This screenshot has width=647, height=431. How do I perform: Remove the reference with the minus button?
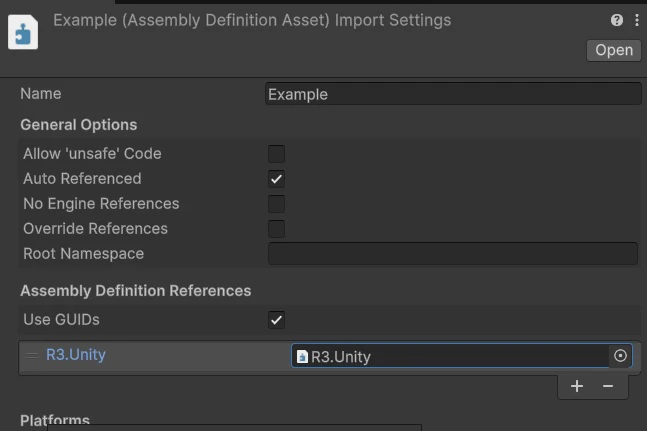click(608, 386)
